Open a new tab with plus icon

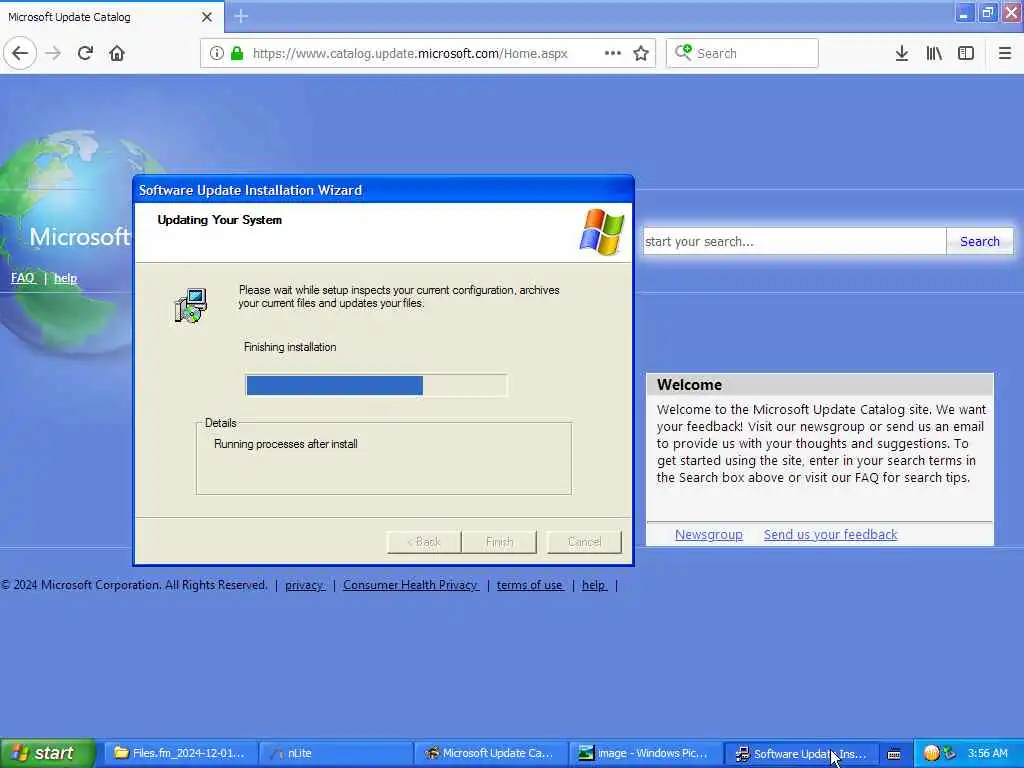point(241,16)
